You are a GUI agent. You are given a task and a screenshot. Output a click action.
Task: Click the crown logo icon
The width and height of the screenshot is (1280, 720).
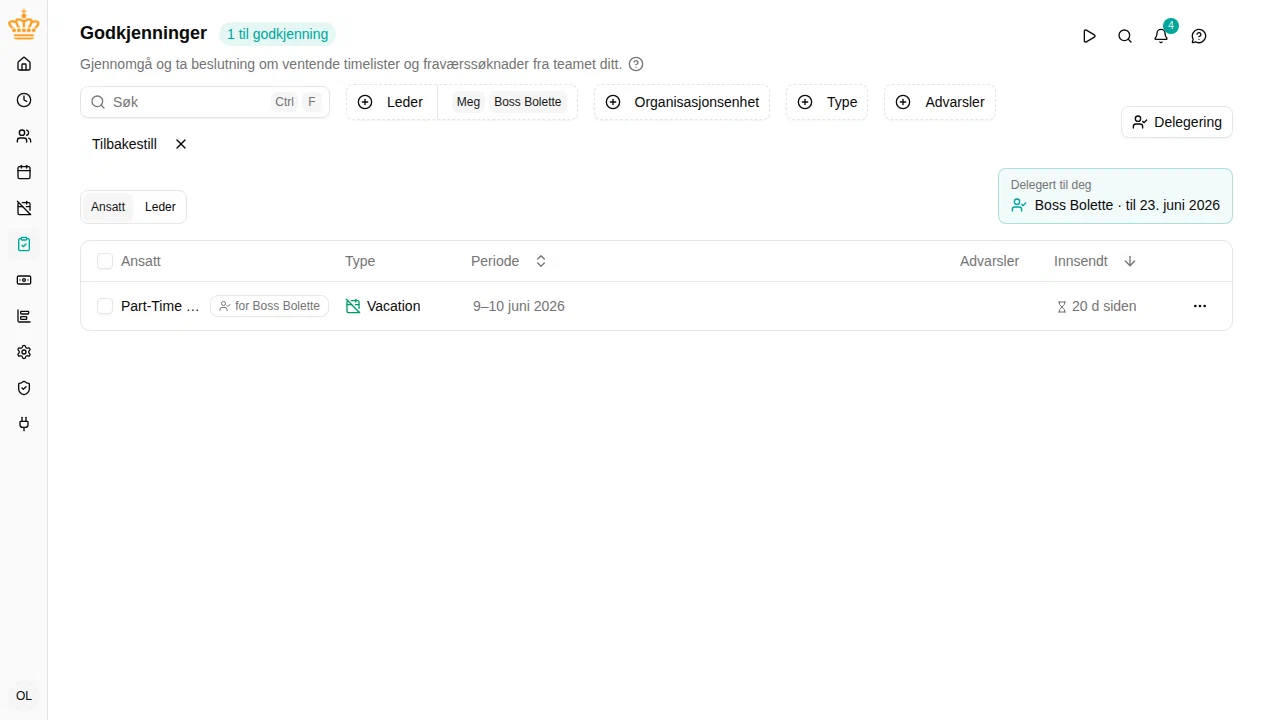[x=24, y=25]
